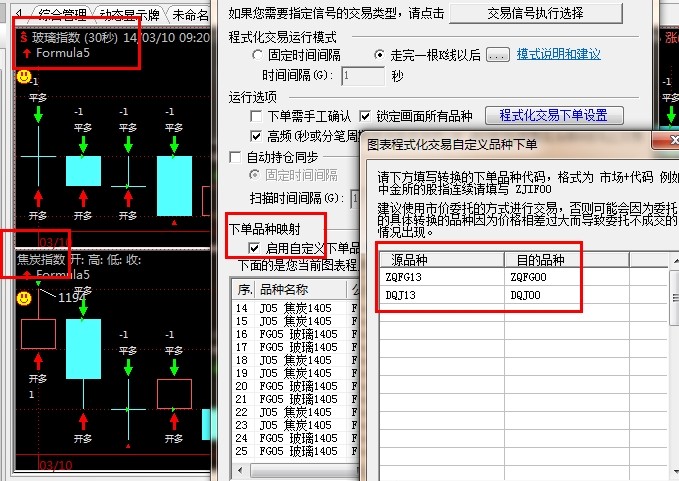Toggle the 高频 checkbox
The image size is (679, 481).
tap(256, 136)
